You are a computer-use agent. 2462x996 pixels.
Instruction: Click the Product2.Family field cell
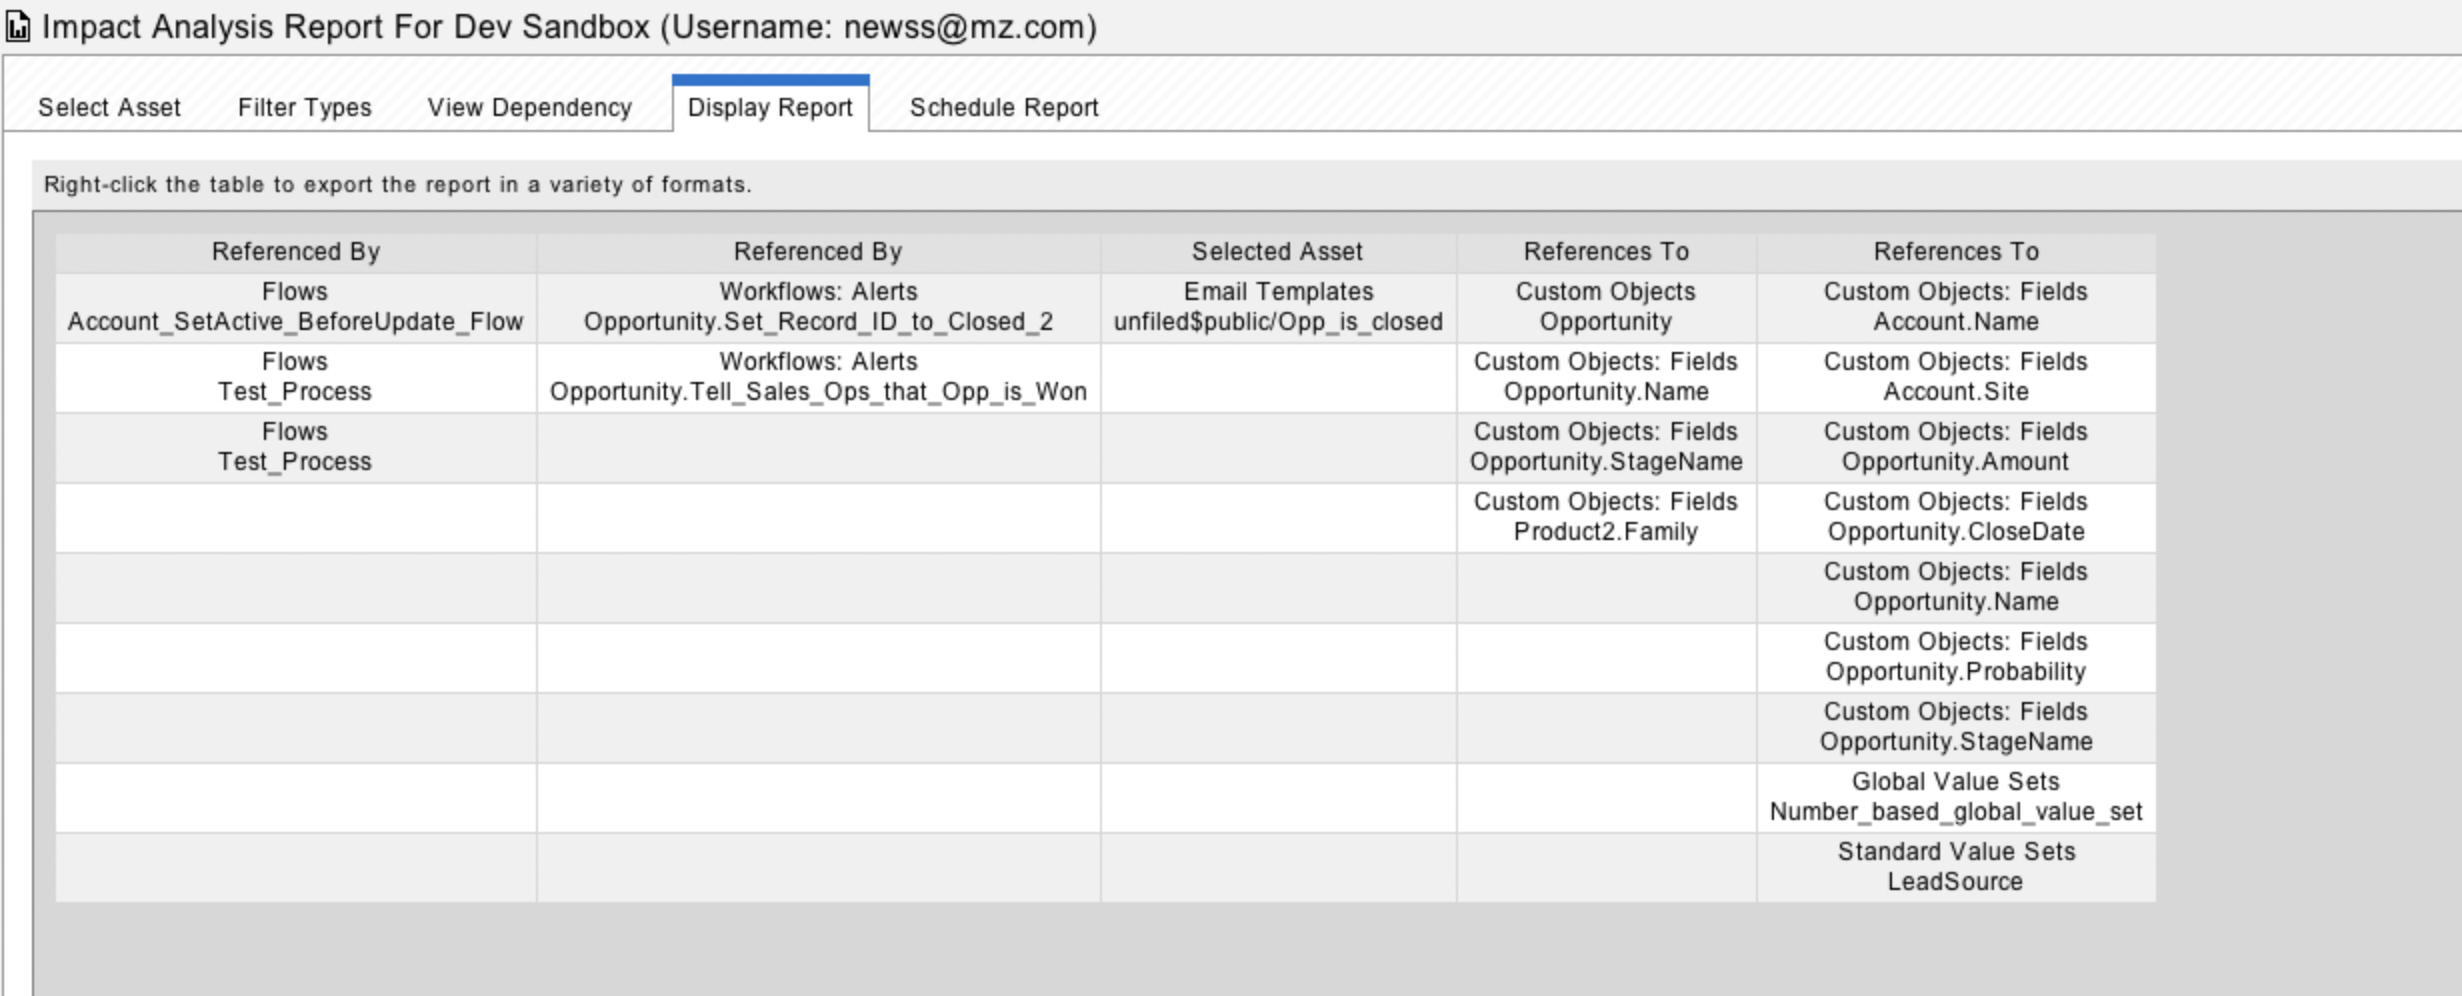(1605, 518)
